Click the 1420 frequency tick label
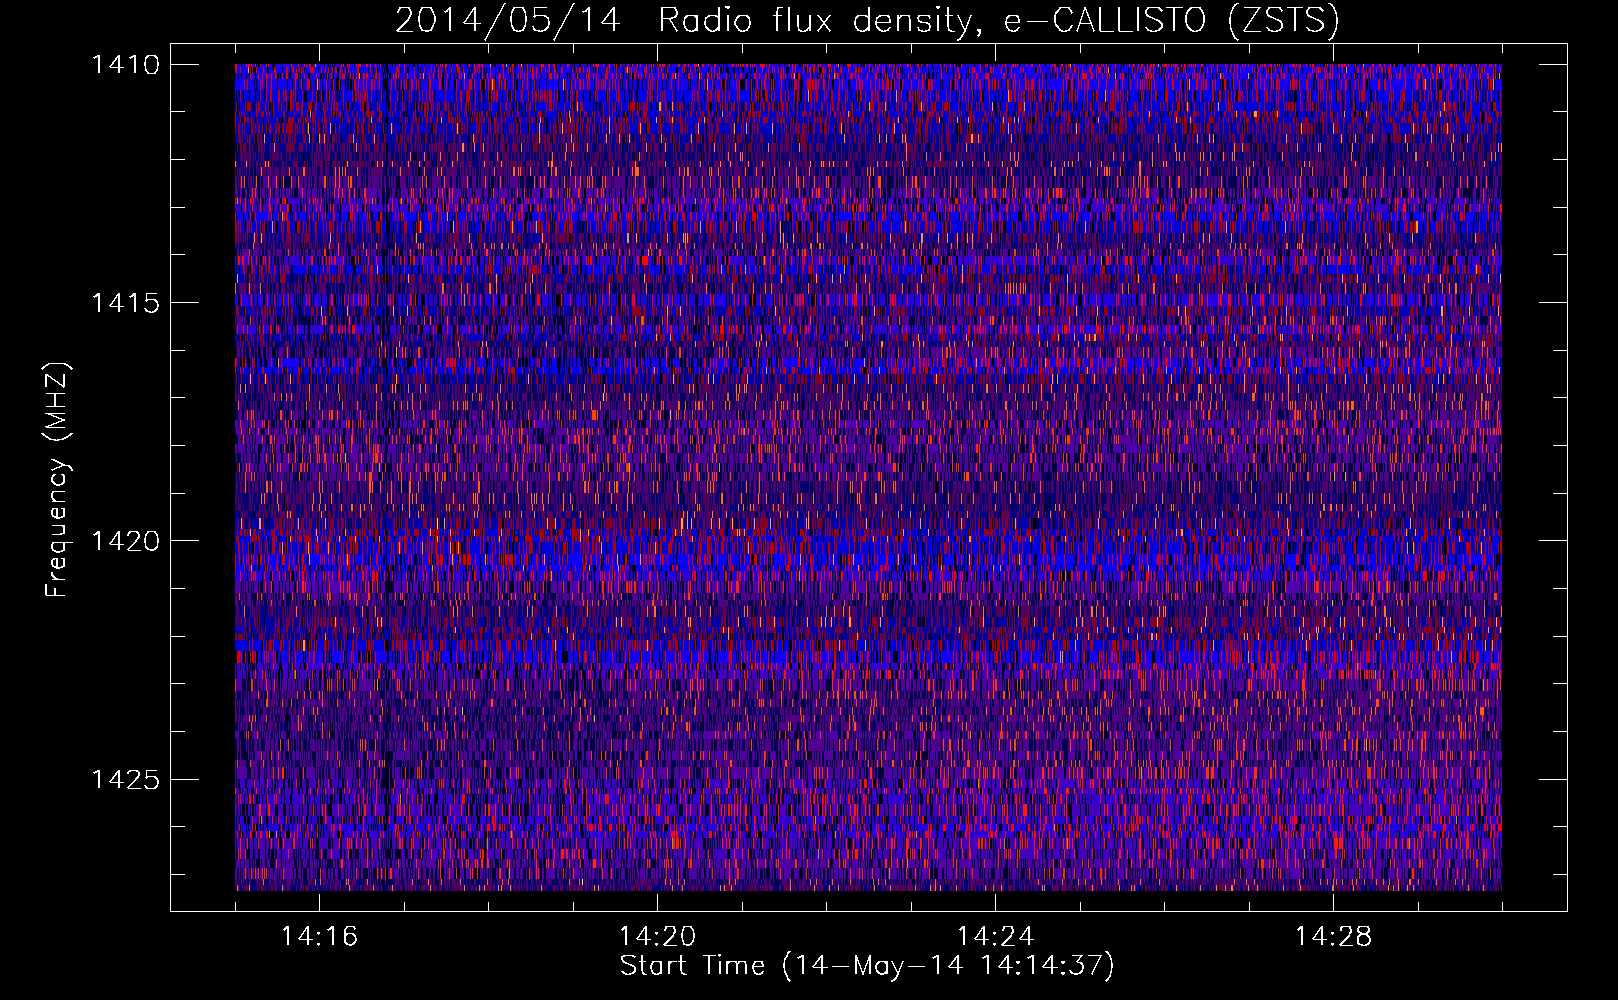 point(125,541)
